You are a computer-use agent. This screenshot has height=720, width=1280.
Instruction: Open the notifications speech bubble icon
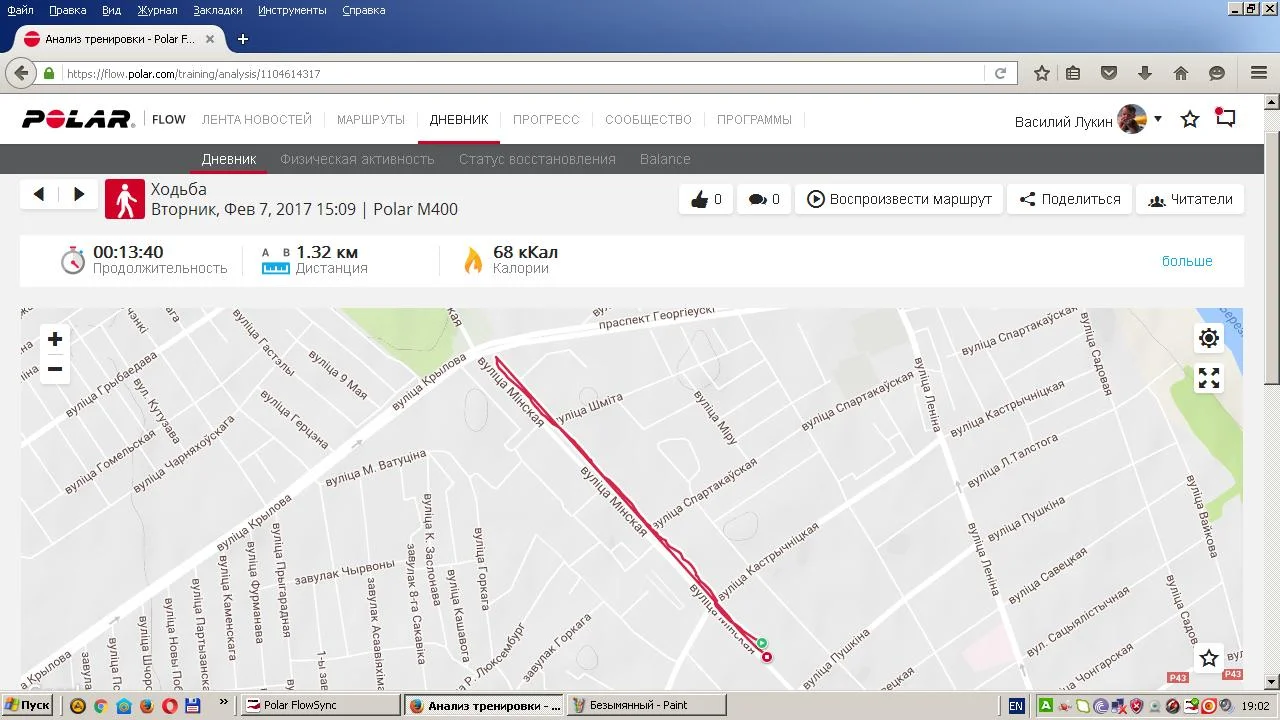[x=1225, y=118]
